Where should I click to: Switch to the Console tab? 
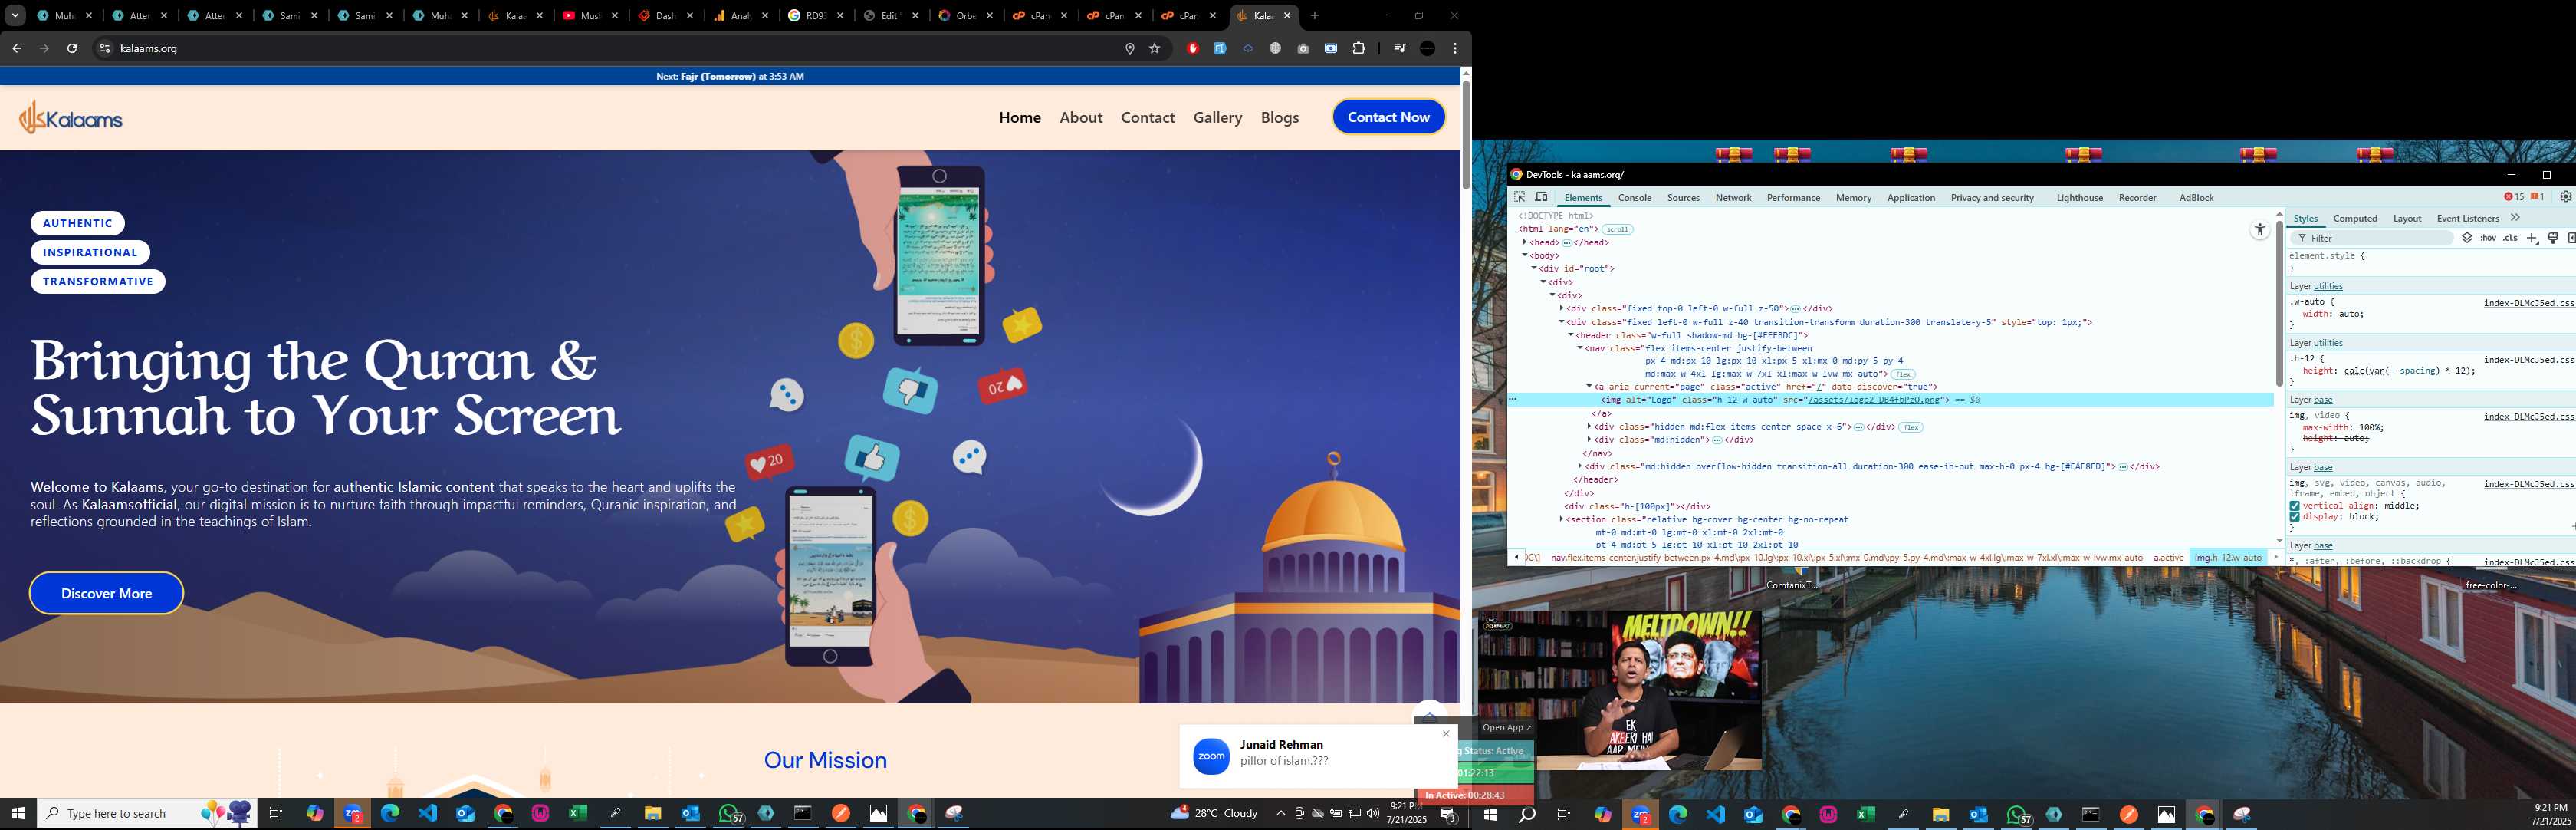[x=1635, y=198]
